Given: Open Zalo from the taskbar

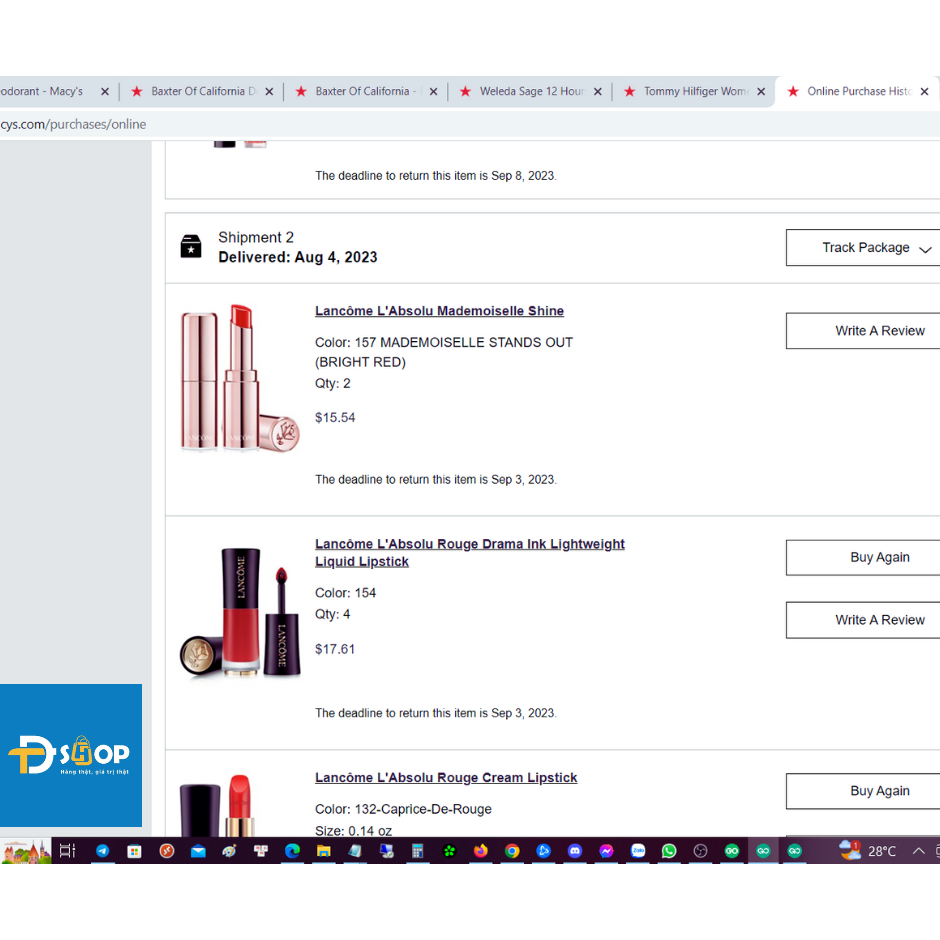Looking at the screenshot, I should click(x=638, y=851).
